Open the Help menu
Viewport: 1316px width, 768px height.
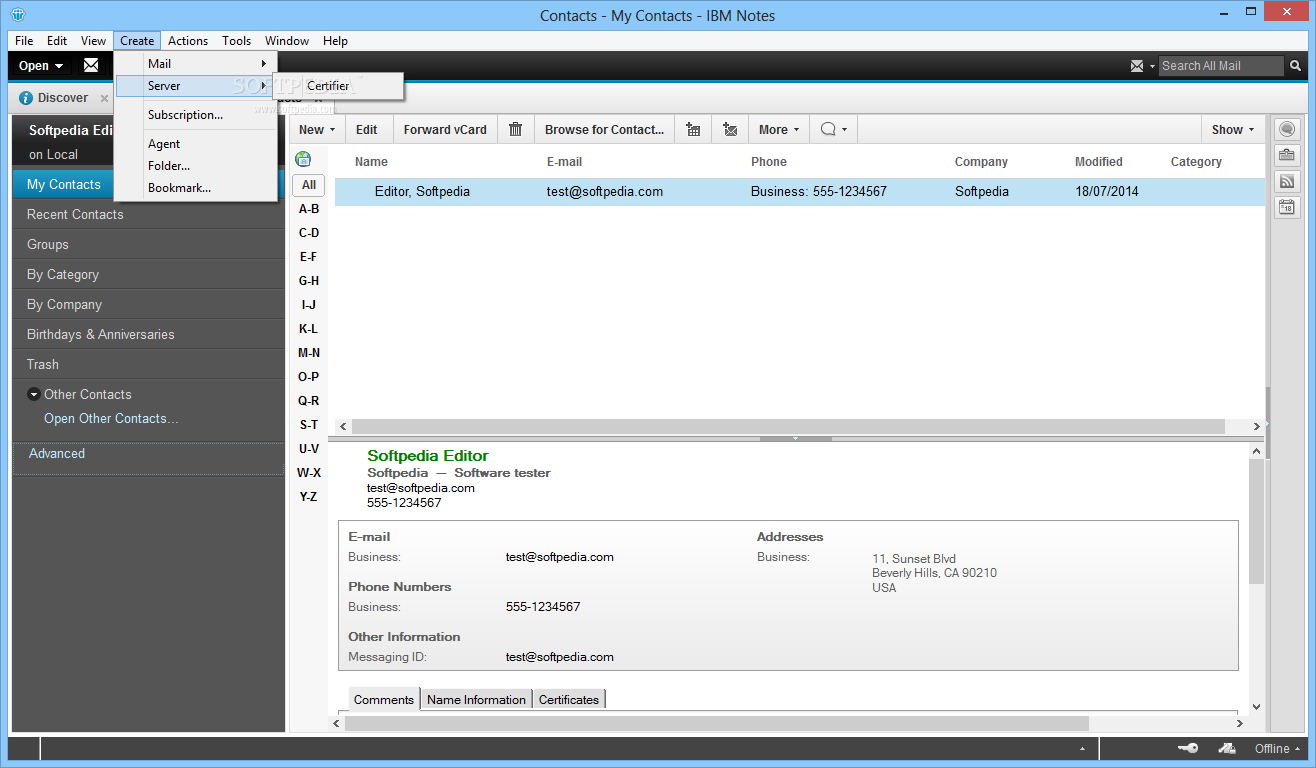336,41
